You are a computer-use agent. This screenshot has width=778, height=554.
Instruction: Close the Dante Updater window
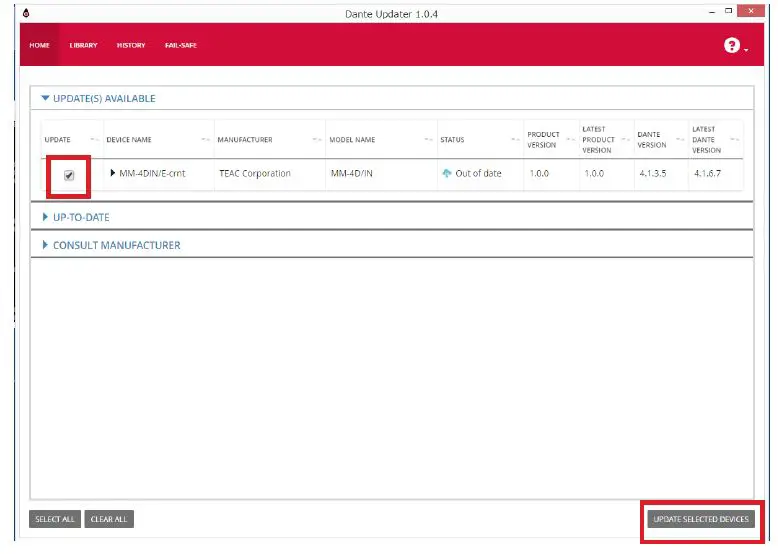(751, 10)
